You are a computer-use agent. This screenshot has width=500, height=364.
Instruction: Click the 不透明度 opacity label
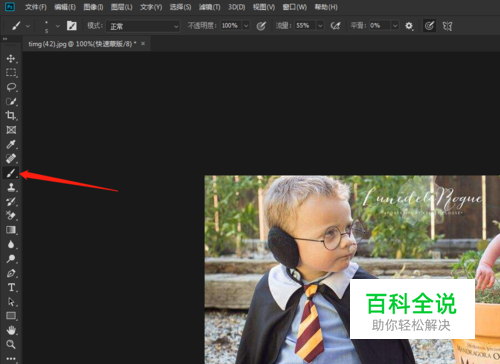point(202,26)
